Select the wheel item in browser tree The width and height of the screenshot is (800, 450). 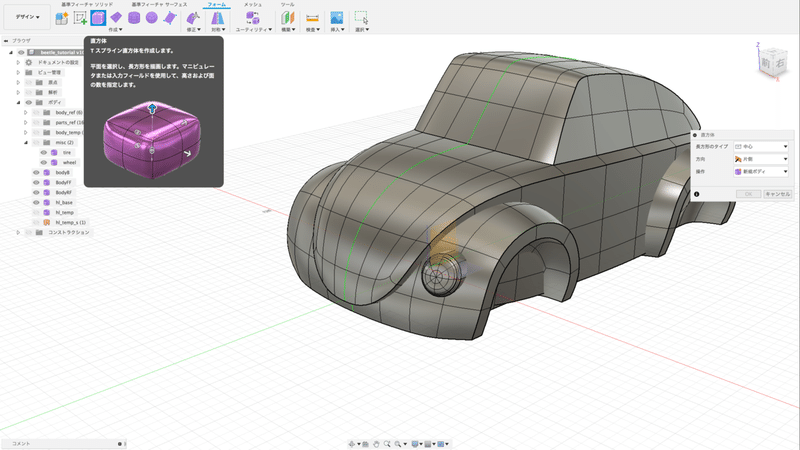pos(69,162)
